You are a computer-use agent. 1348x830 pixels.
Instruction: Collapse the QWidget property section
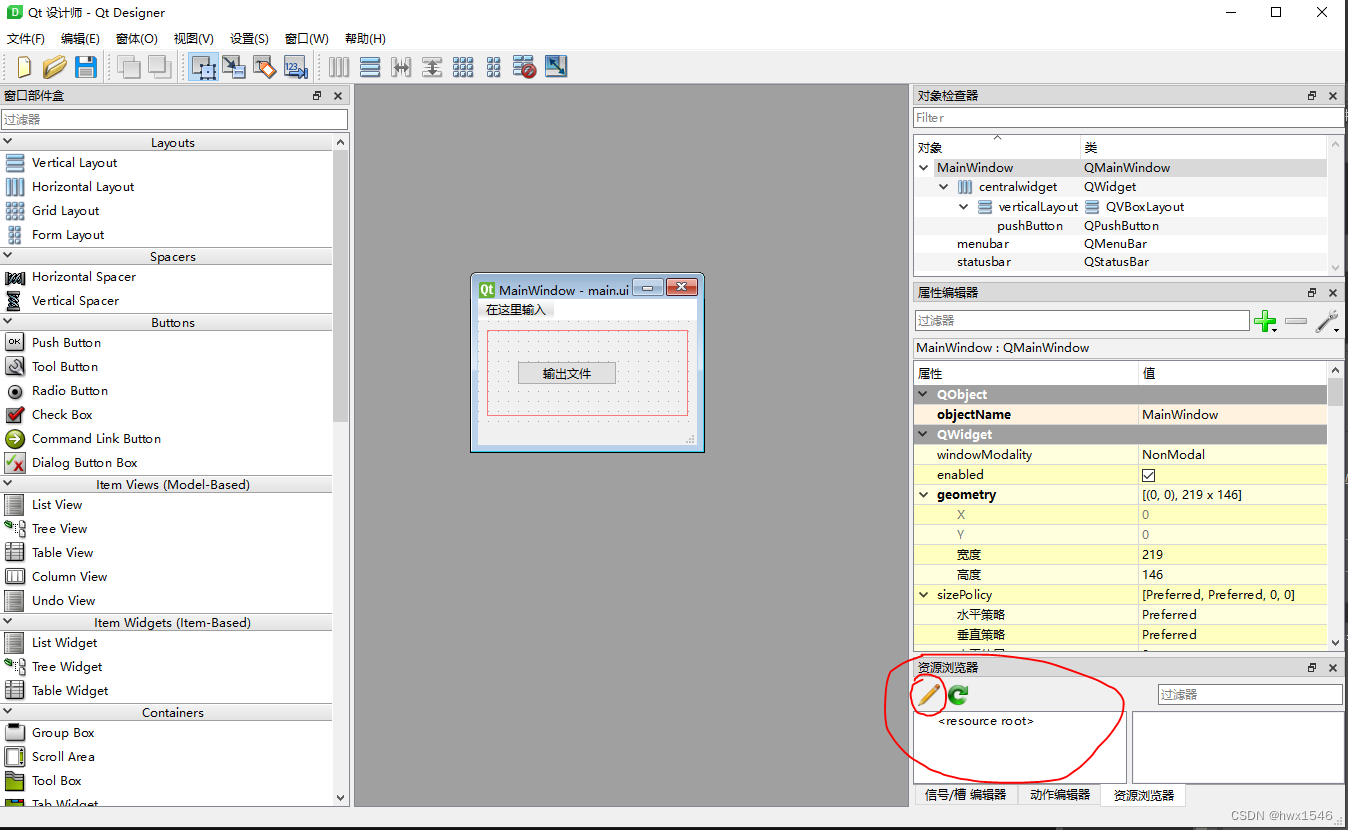pos(923,435)
